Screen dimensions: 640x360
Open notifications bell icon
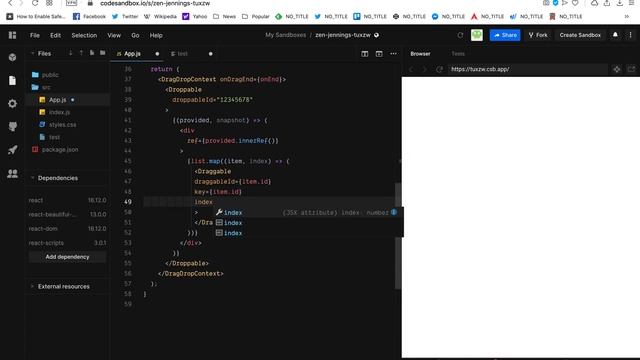click(x=615, y=35)
